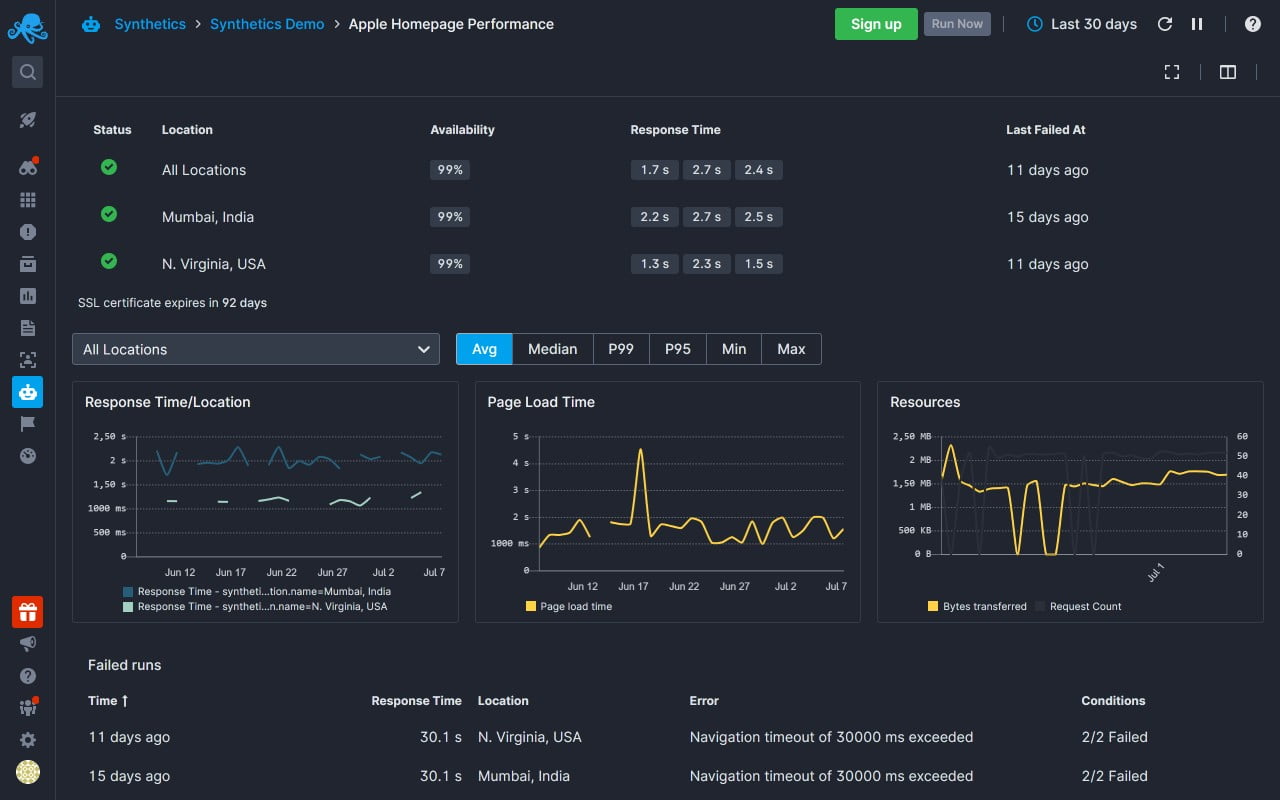This screenshot has height=800, width=1280.
Task: Expand the All Locations dropdown
Action: coord(256,349)
